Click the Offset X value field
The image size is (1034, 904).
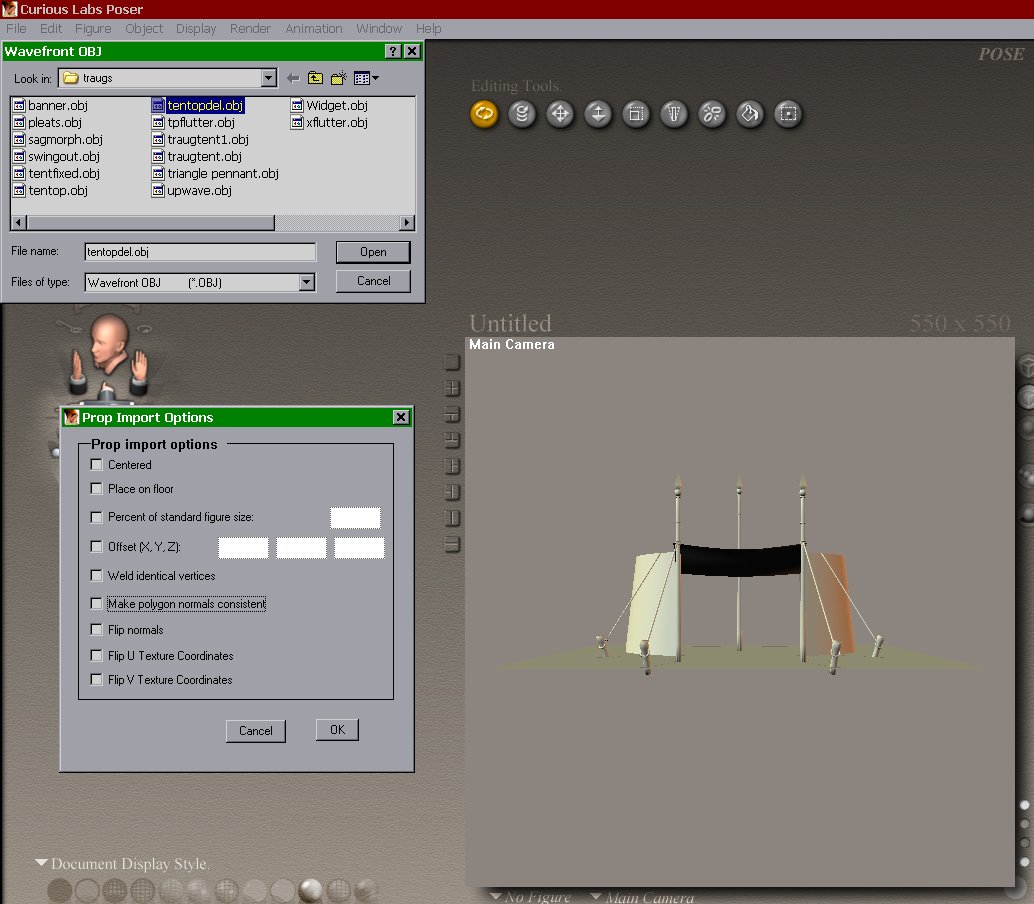pyautogui.click(x=243, y=547)
